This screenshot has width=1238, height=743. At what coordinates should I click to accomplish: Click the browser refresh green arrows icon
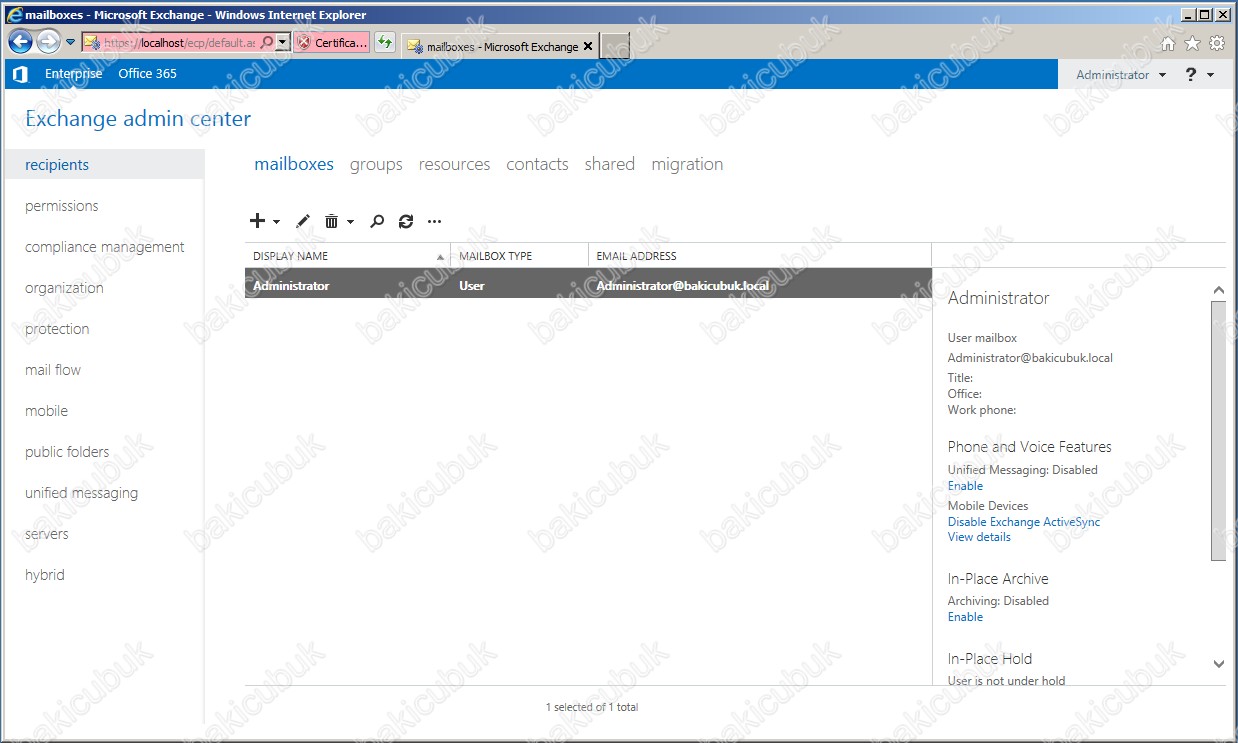[x=385, y=43]
